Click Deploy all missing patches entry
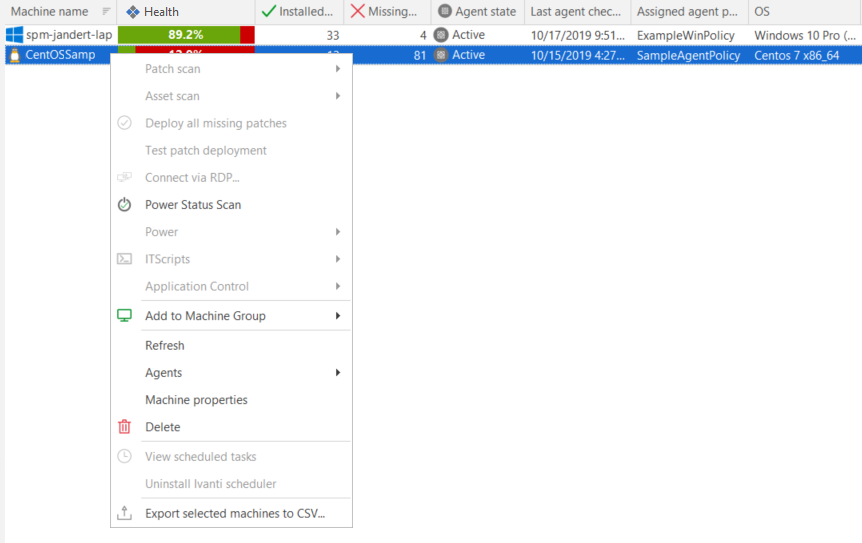The height and width of the screenshot is (543, 862). pos(231,123)
